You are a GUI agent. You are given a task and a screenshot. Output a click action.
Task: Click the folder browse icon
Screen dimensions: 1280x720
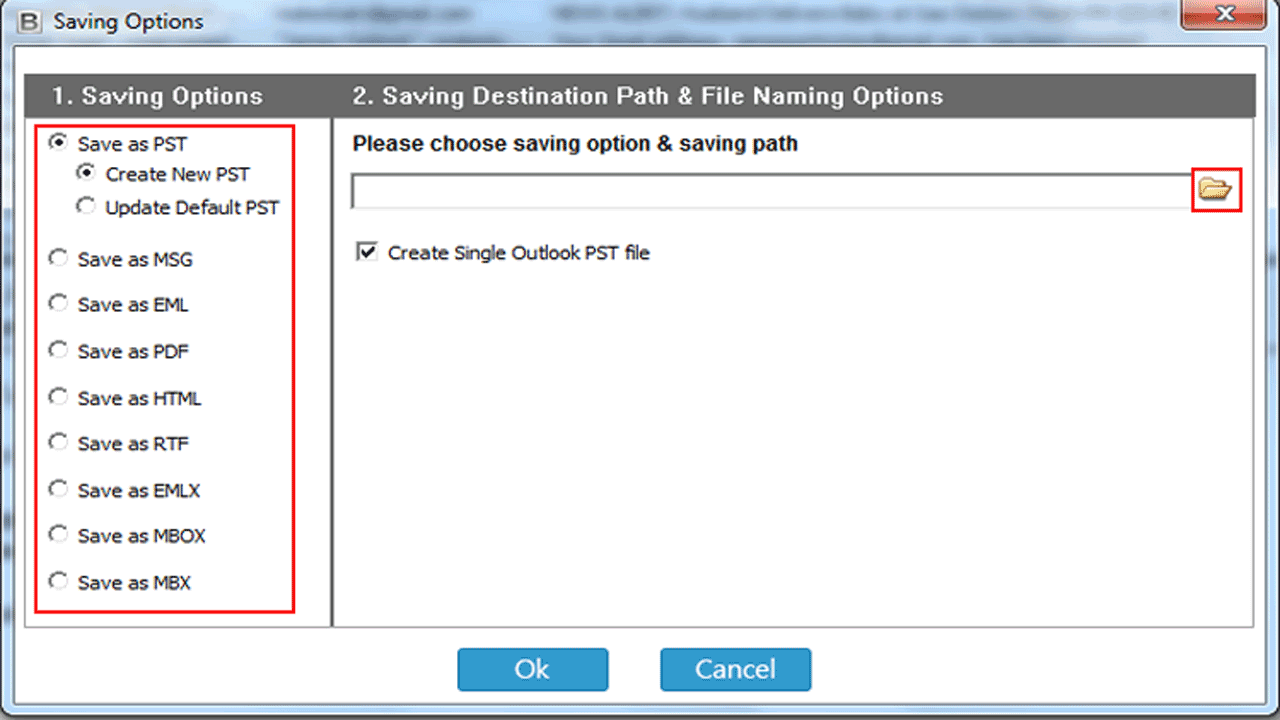point(1215,189)
